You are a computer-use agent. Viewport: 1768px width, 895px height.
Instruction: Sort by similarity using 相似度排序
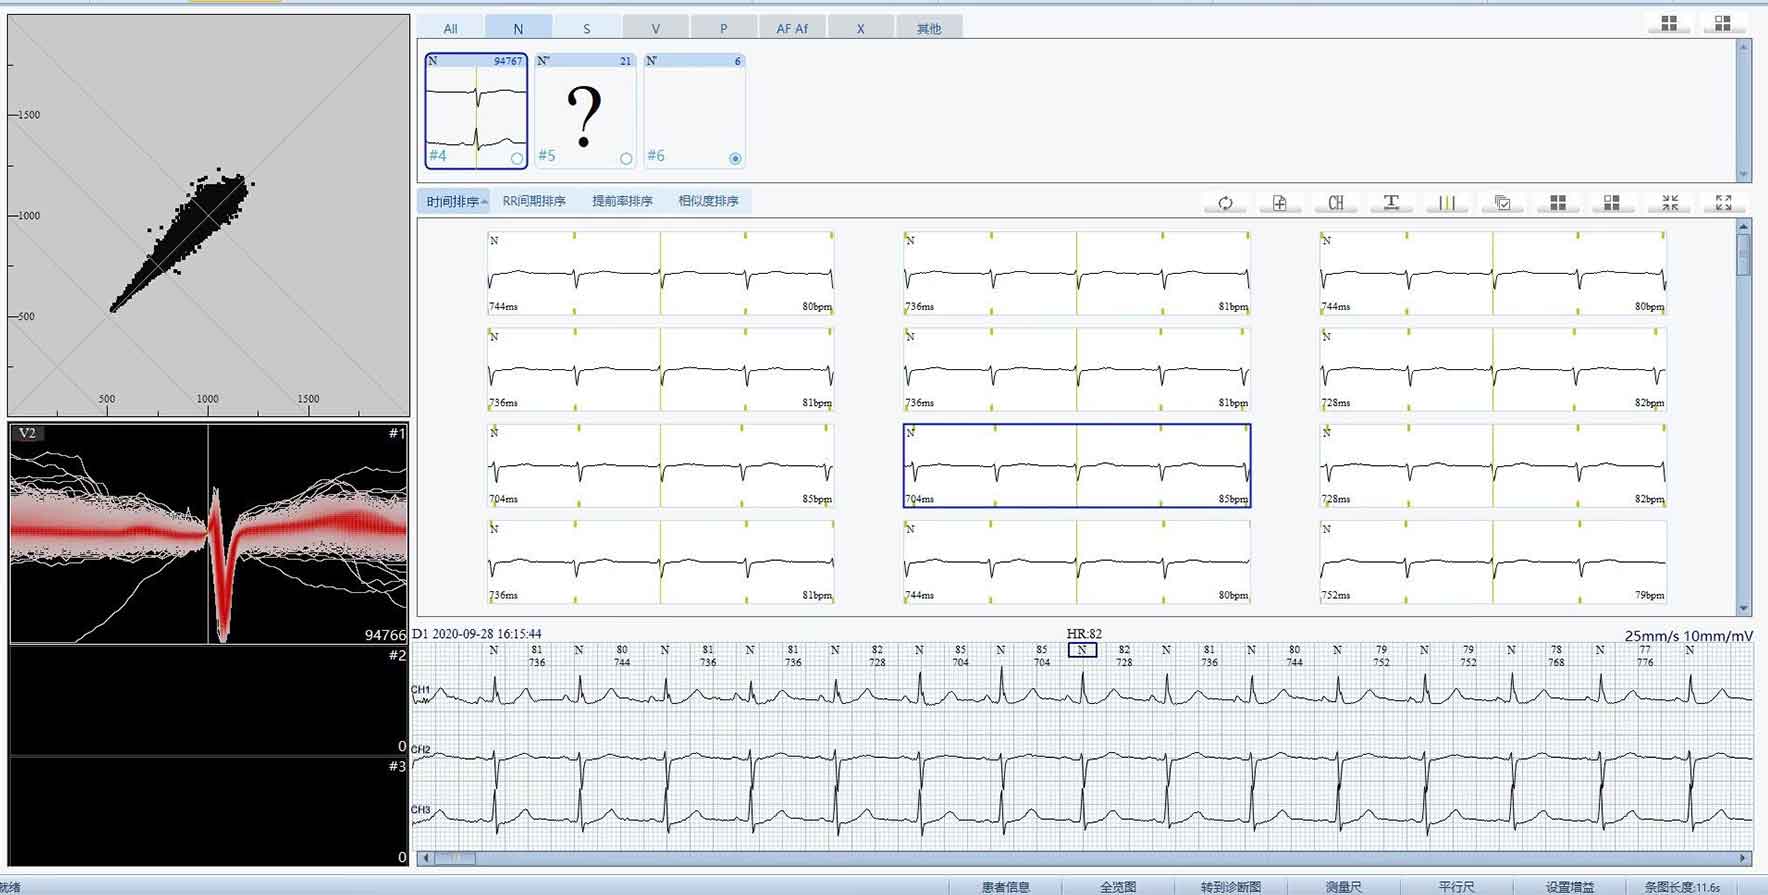pos(708,201)
